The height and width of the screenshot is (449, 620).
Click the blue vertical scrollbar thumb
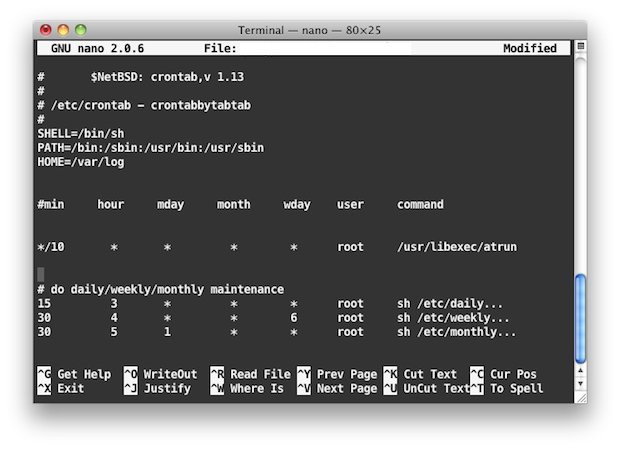click(580, 319)
